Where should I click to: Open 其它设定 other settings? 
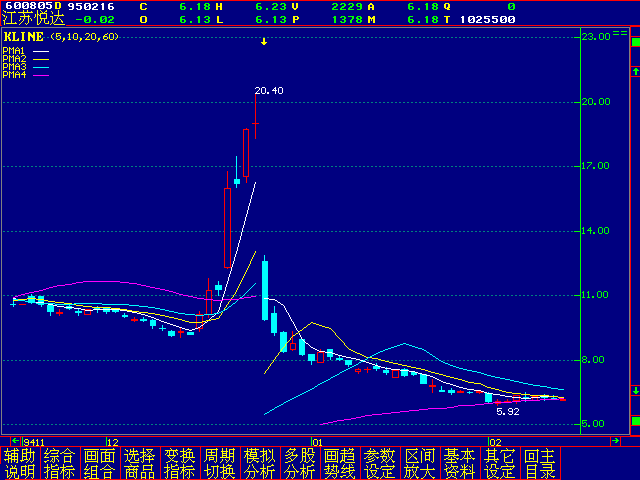tap(500, 463)
